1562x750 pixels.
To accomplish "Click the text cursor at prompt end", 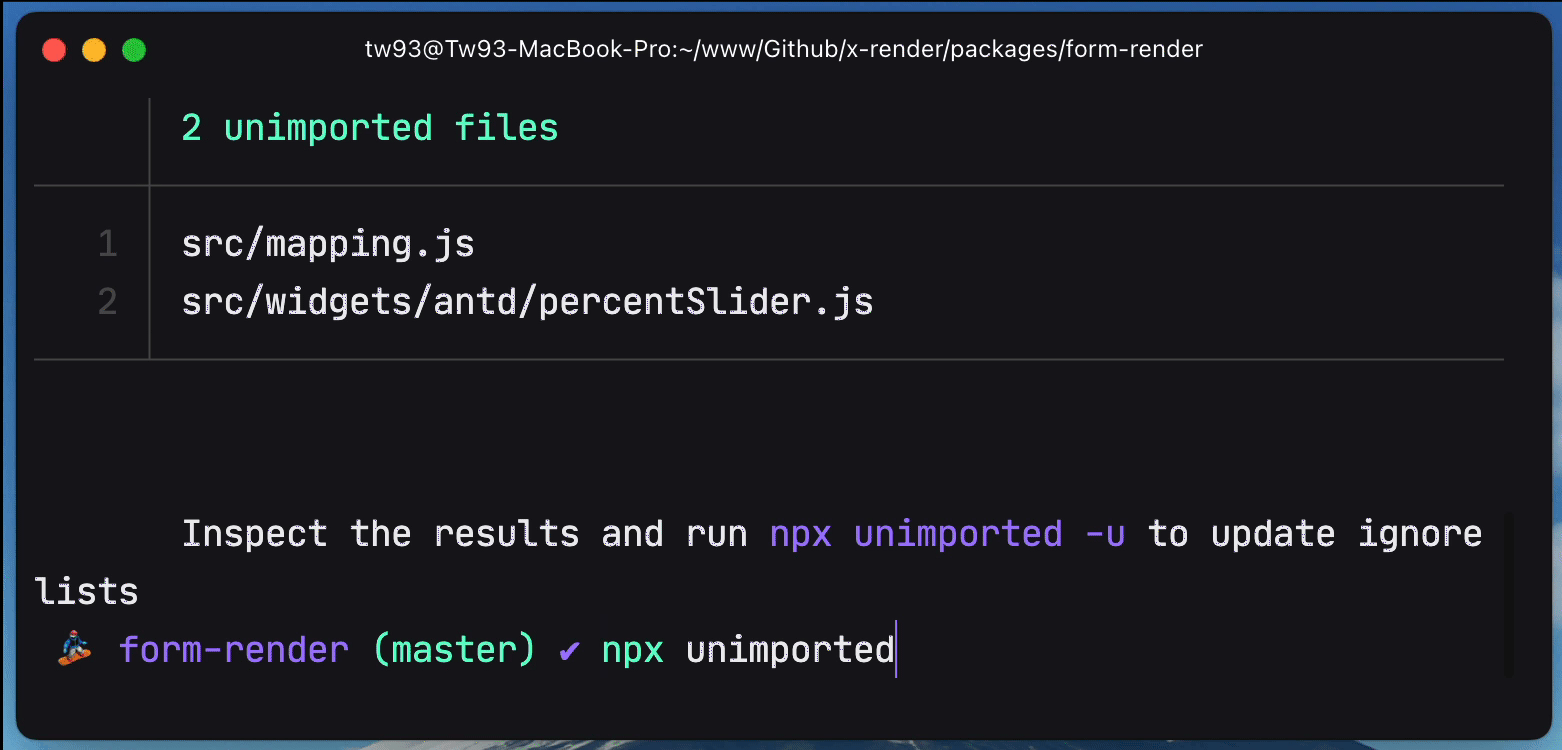I will (x=896, y=651).
